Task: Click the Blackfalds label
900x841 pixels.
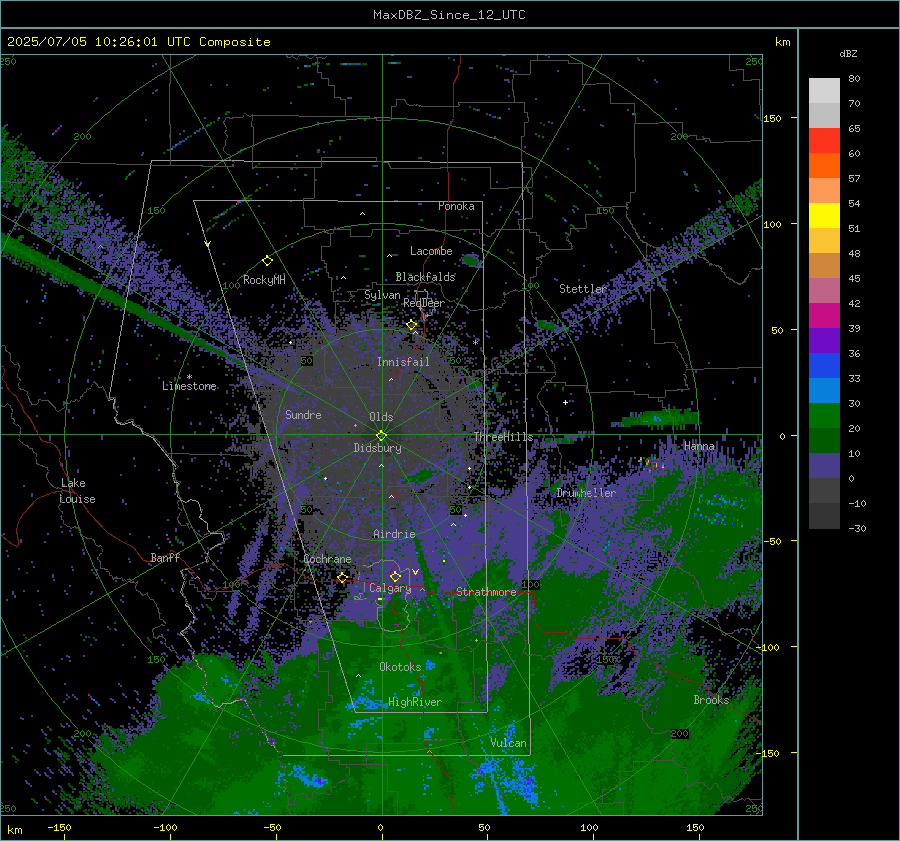Action: pos(425,277)
